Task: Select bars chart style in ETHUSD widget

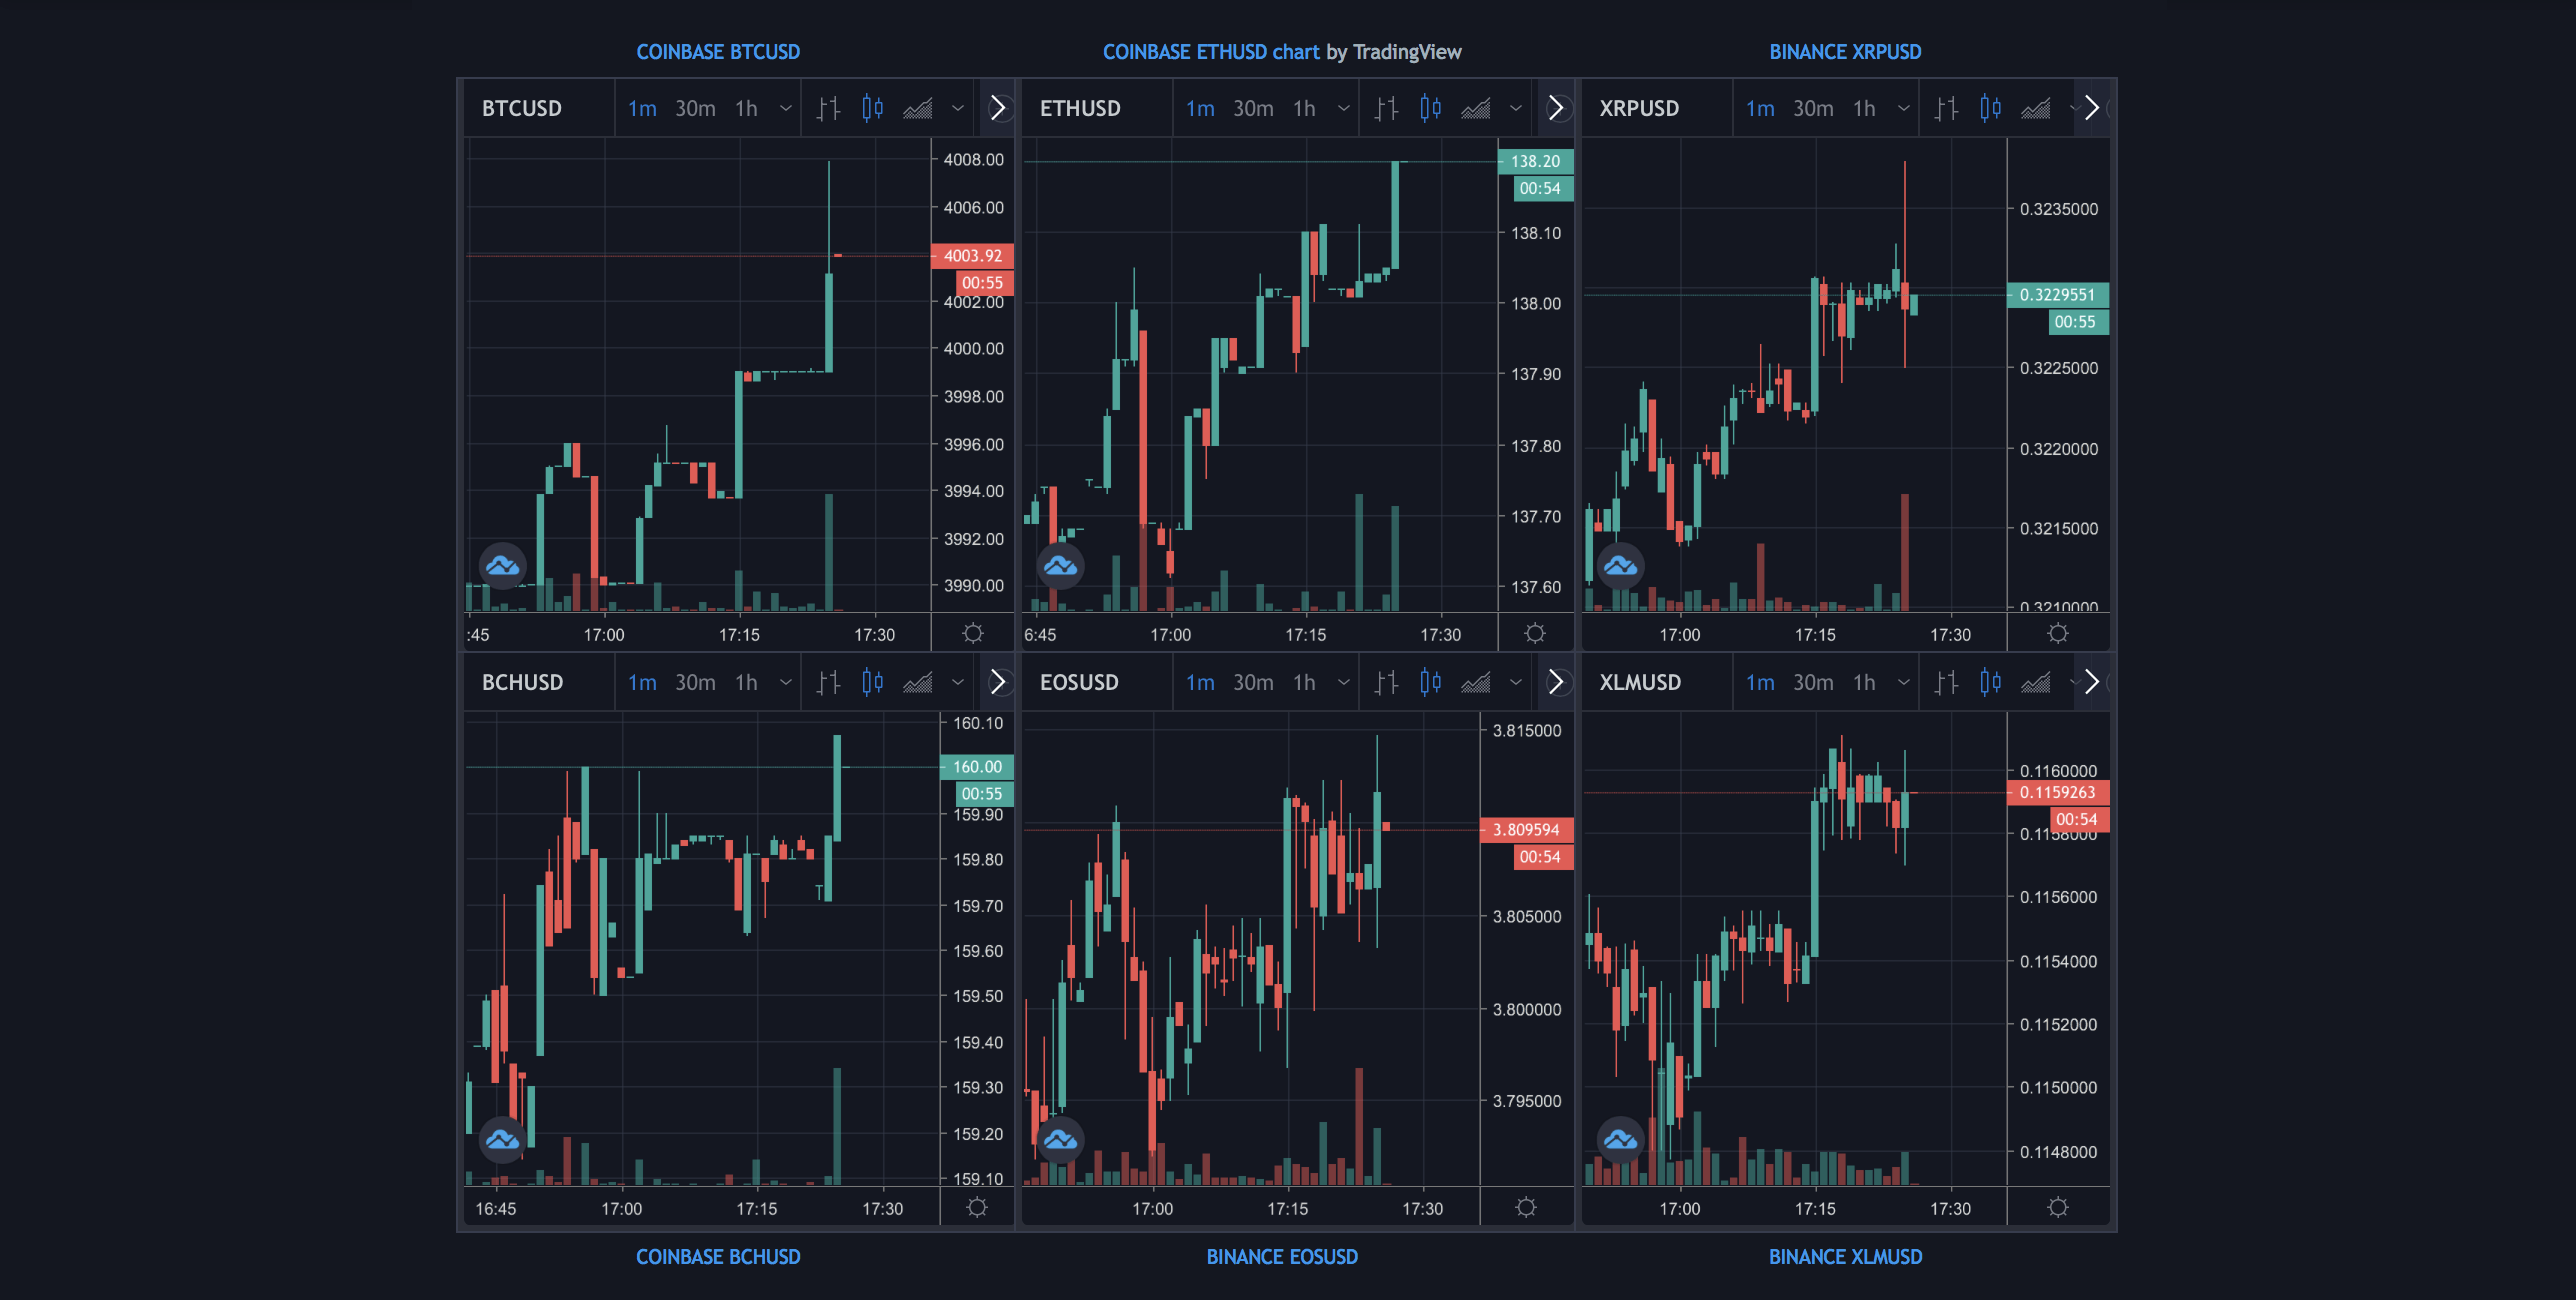Action: 1386,108
